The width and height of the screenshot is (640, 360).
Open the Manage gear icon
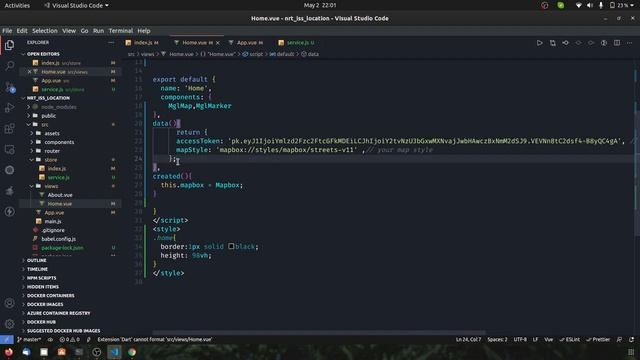[x=9, y=324]
